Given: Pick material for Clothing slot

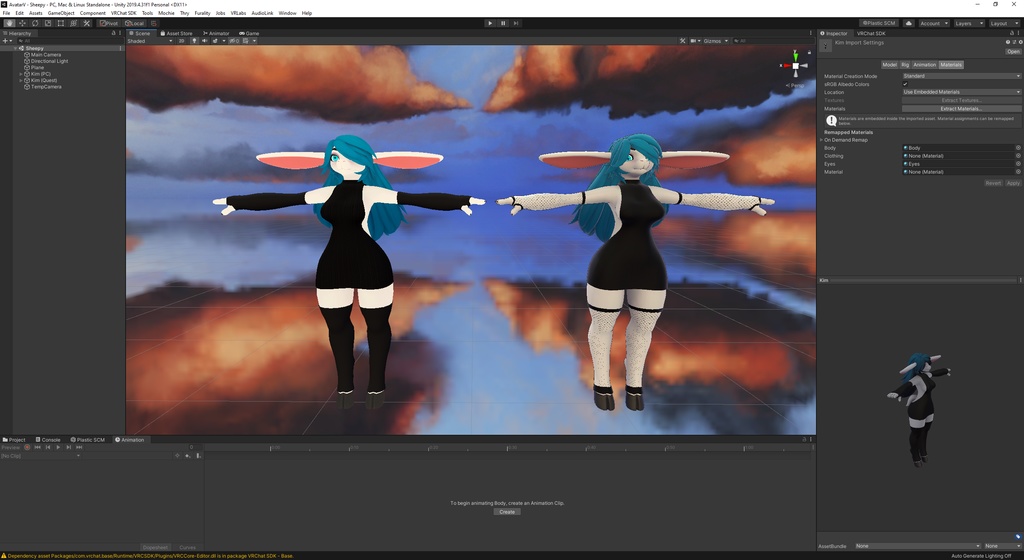Looking at the screenshot, I should (x=1018, y=156).
